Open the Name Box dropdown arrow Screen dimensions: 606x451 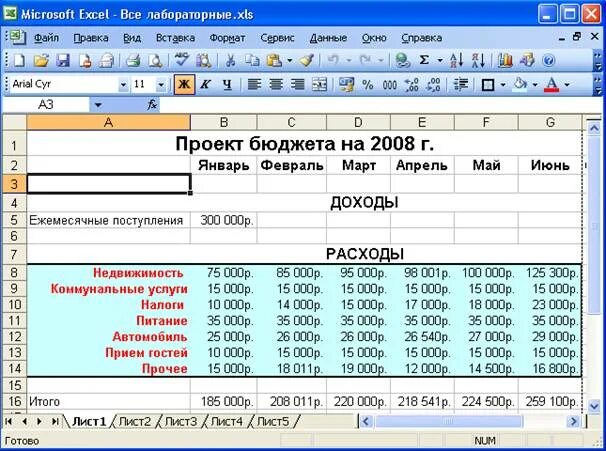tap(98, 105)
